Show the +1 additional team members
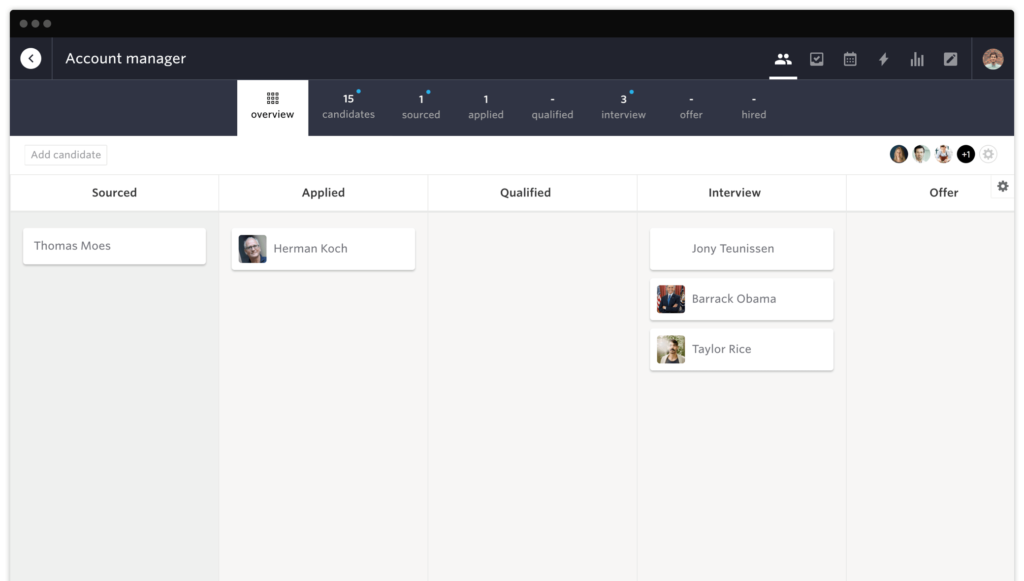Image resolution: width=1024 pixels, height=581 pixels. (x=966, y=154)
